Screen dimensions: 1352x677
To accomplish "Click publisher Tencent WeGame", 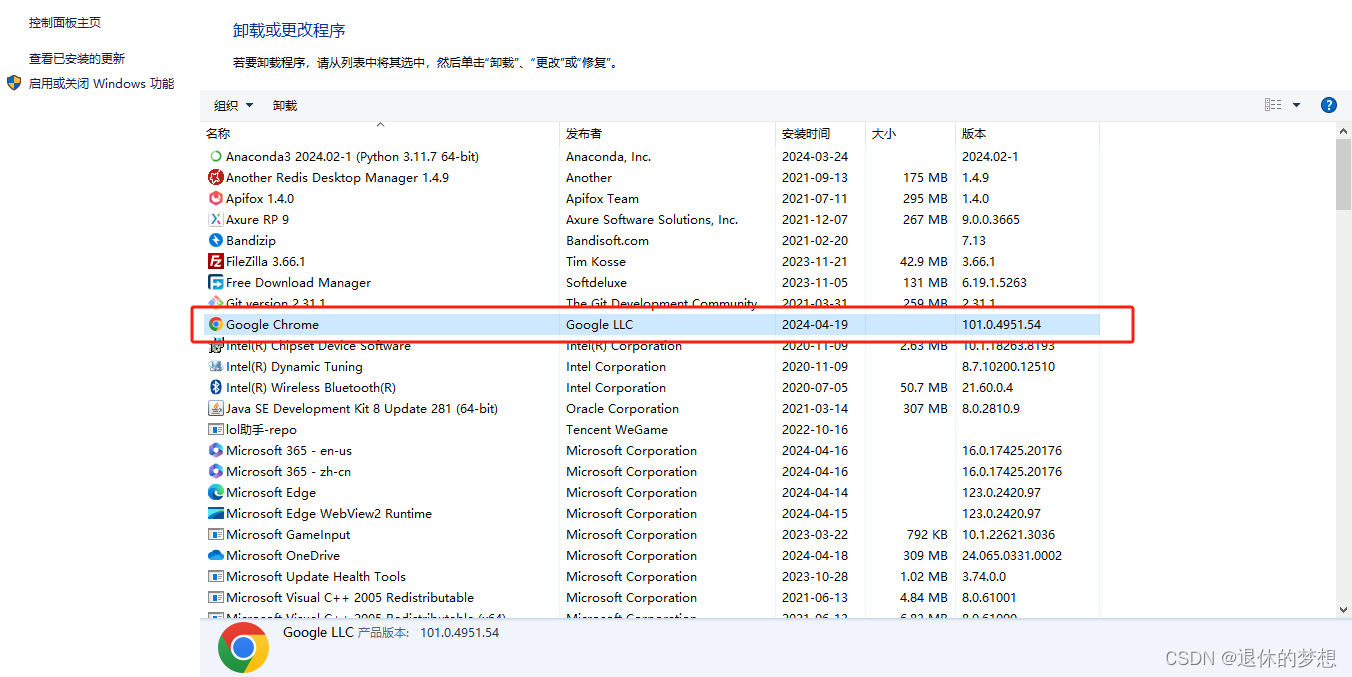I will click(x=617, y=429).
